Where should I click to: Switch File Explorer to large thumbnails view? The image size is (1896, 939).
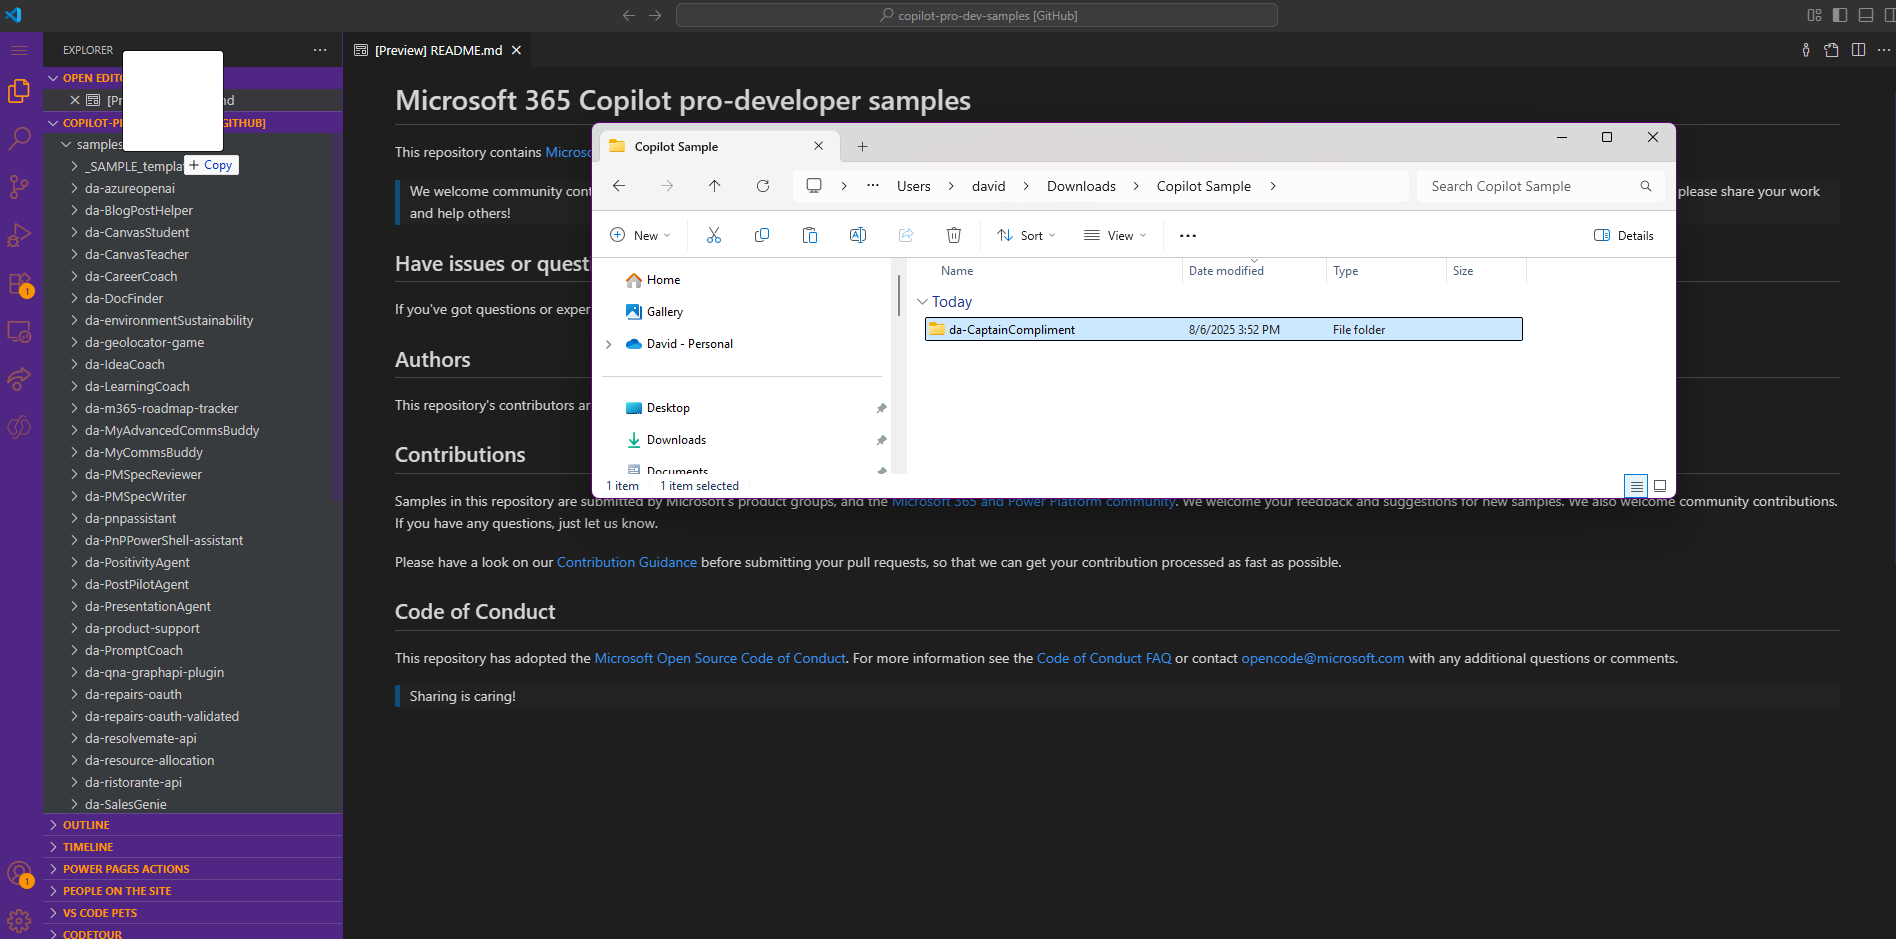[1660, 486]
